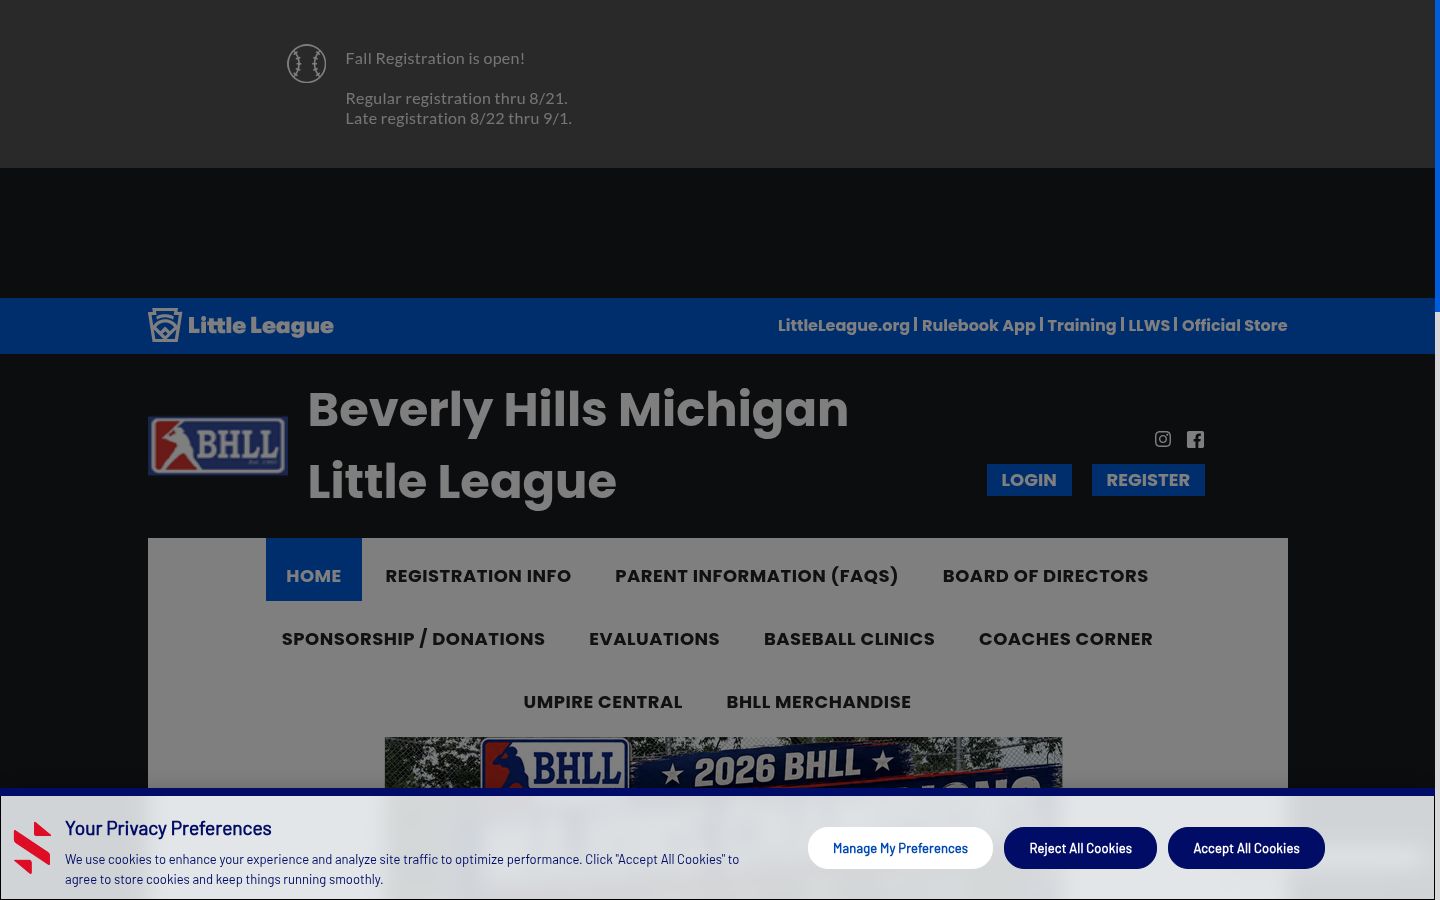Screen dimensions: 1440x900
Task: Click 'Fall Registration is open!' text
Action: tap(435, 58)
